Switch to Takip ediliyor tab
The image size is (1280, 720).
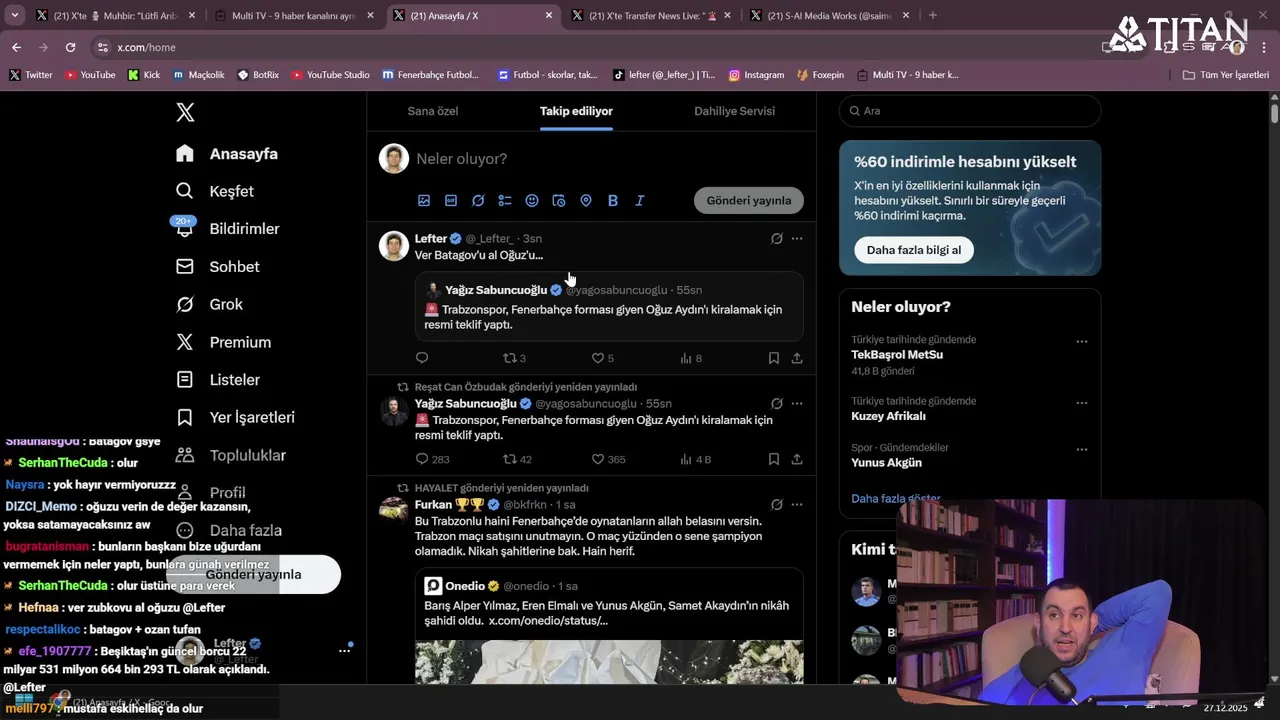coord(576,111)
